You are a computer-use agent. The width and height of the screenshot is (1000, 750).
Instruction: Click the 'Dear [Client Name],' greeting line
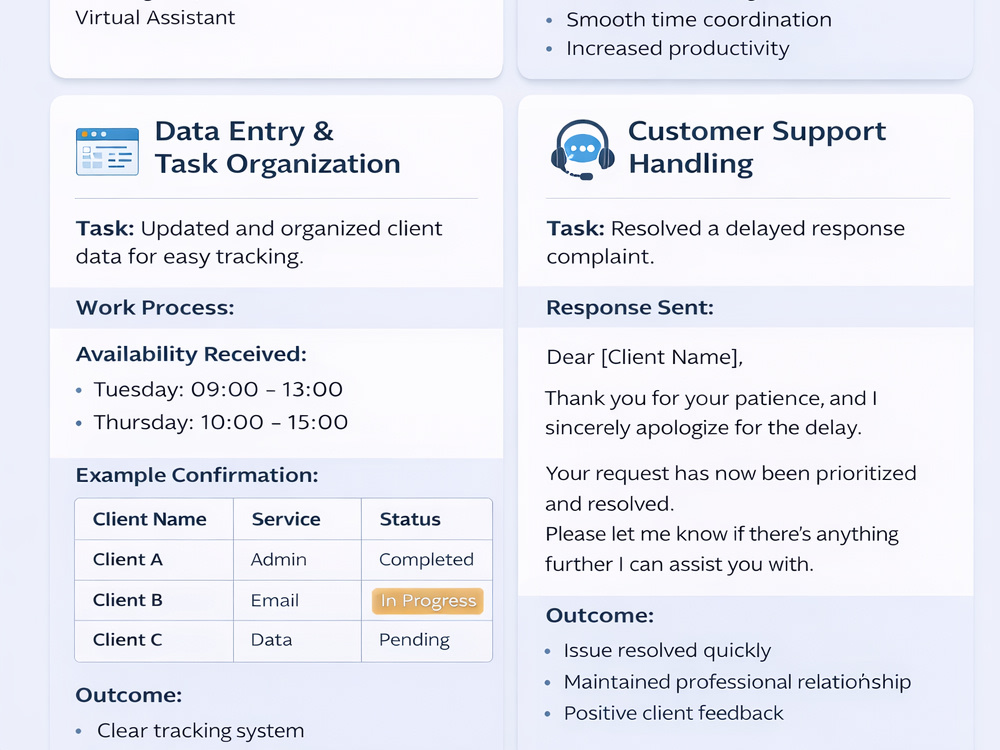[x=644, y=357]
